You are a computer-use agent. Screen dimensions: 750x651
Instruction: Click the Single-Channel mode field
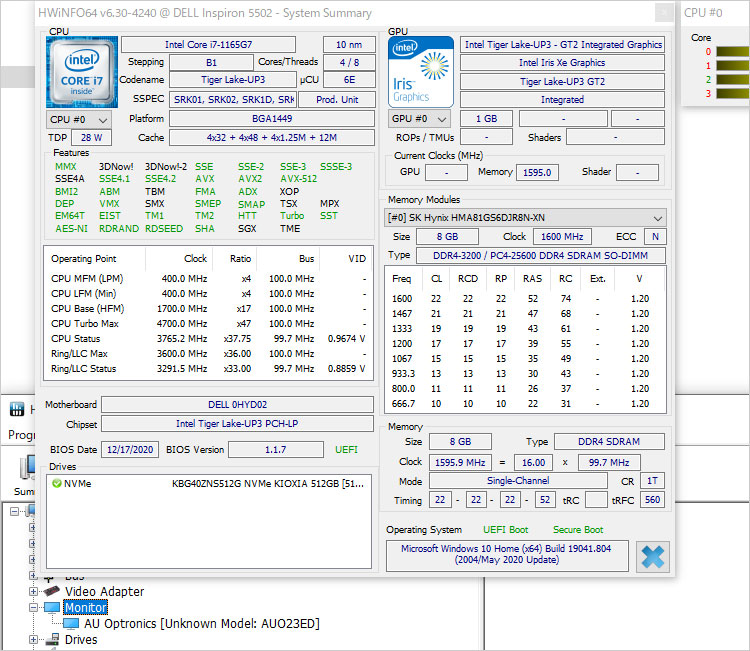pyautogui.click(x=518, y=481)
